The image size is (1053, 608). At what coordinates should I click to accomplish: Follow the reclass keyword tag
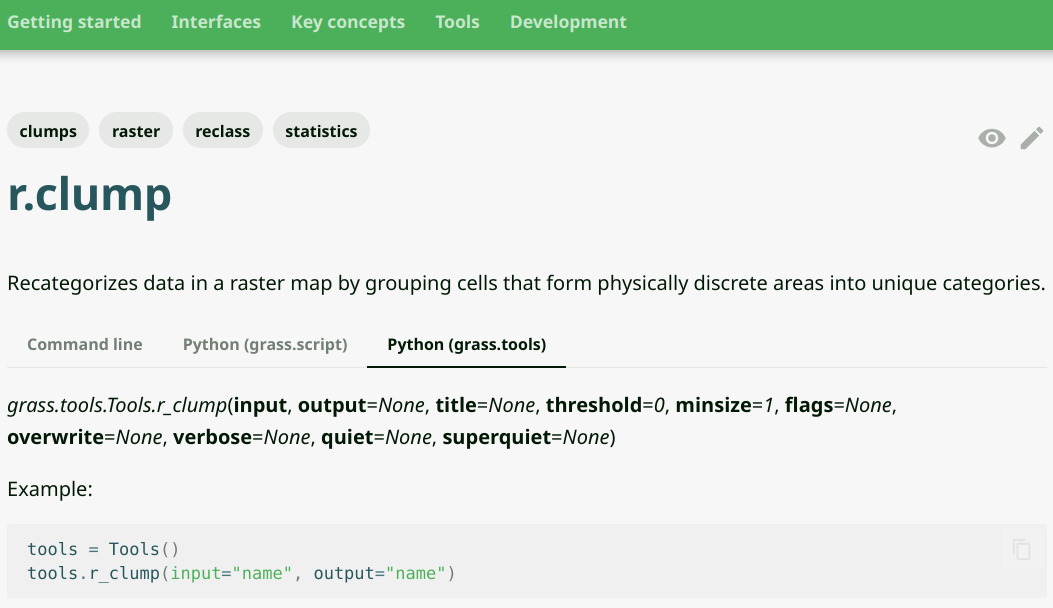click(222, 131)
